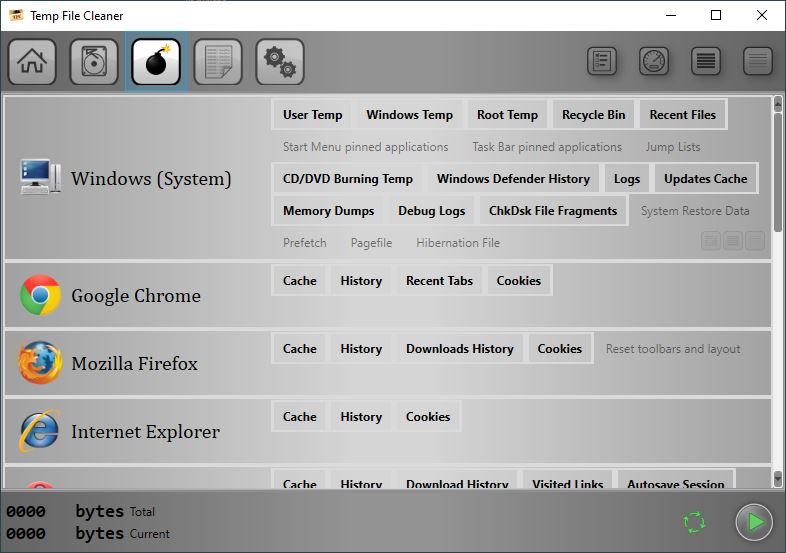786x553 pixels.
Task: Toggle Visited Links in bottom row
Action: point(567,480)
